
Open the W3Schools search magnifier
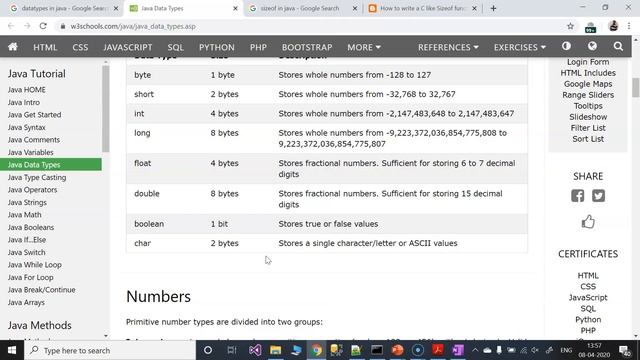pyautogui.click(x=618, y=47)
